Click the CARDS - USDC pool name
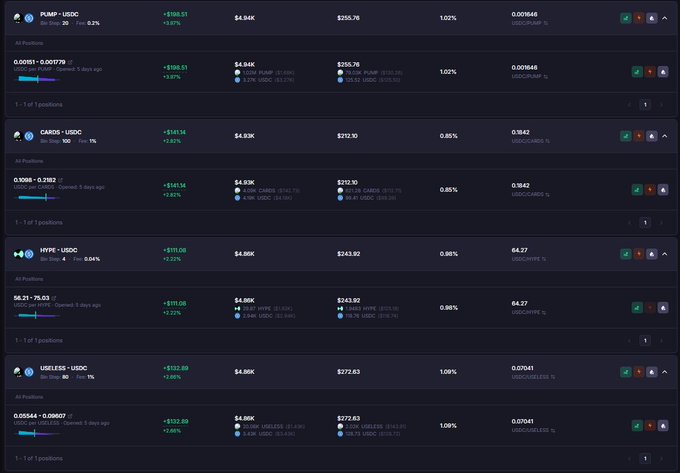 61,132
